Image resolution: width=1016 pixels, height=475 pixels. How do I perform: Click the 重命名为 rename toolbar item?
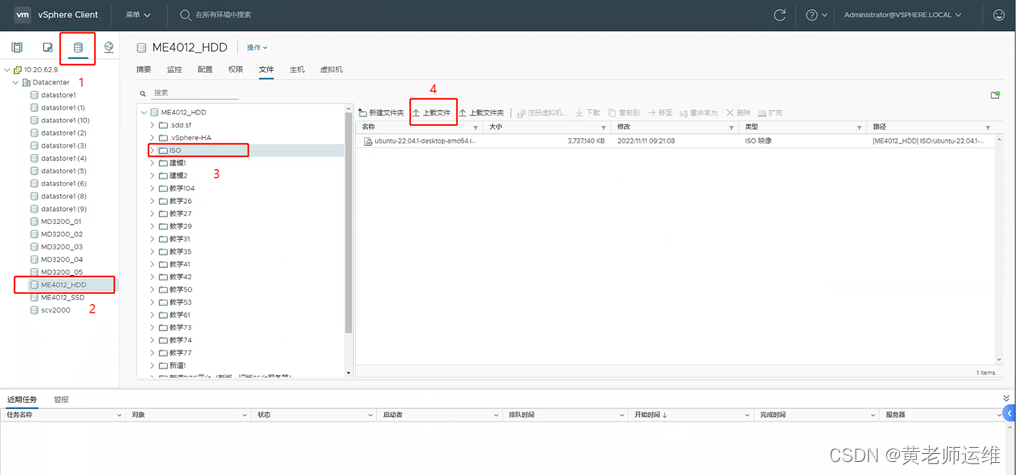tap(698, 113)
